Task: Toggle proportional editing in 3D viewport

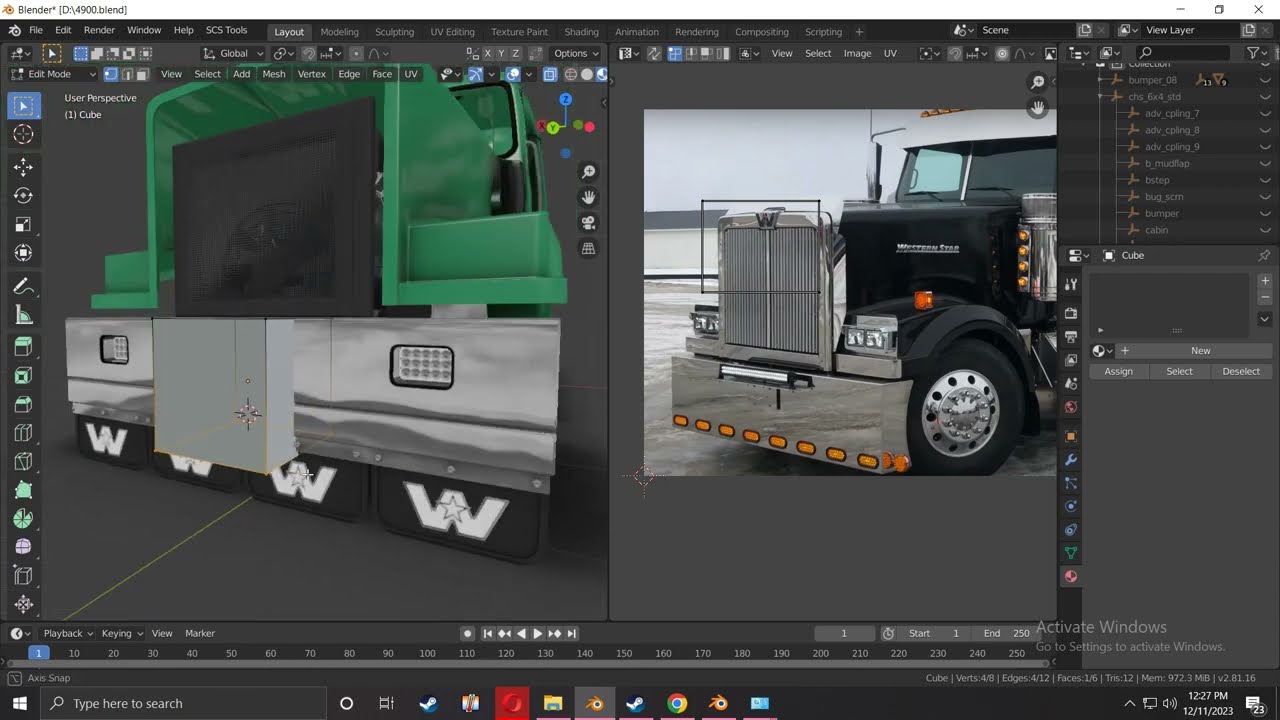Action: [x=355, y=53]
